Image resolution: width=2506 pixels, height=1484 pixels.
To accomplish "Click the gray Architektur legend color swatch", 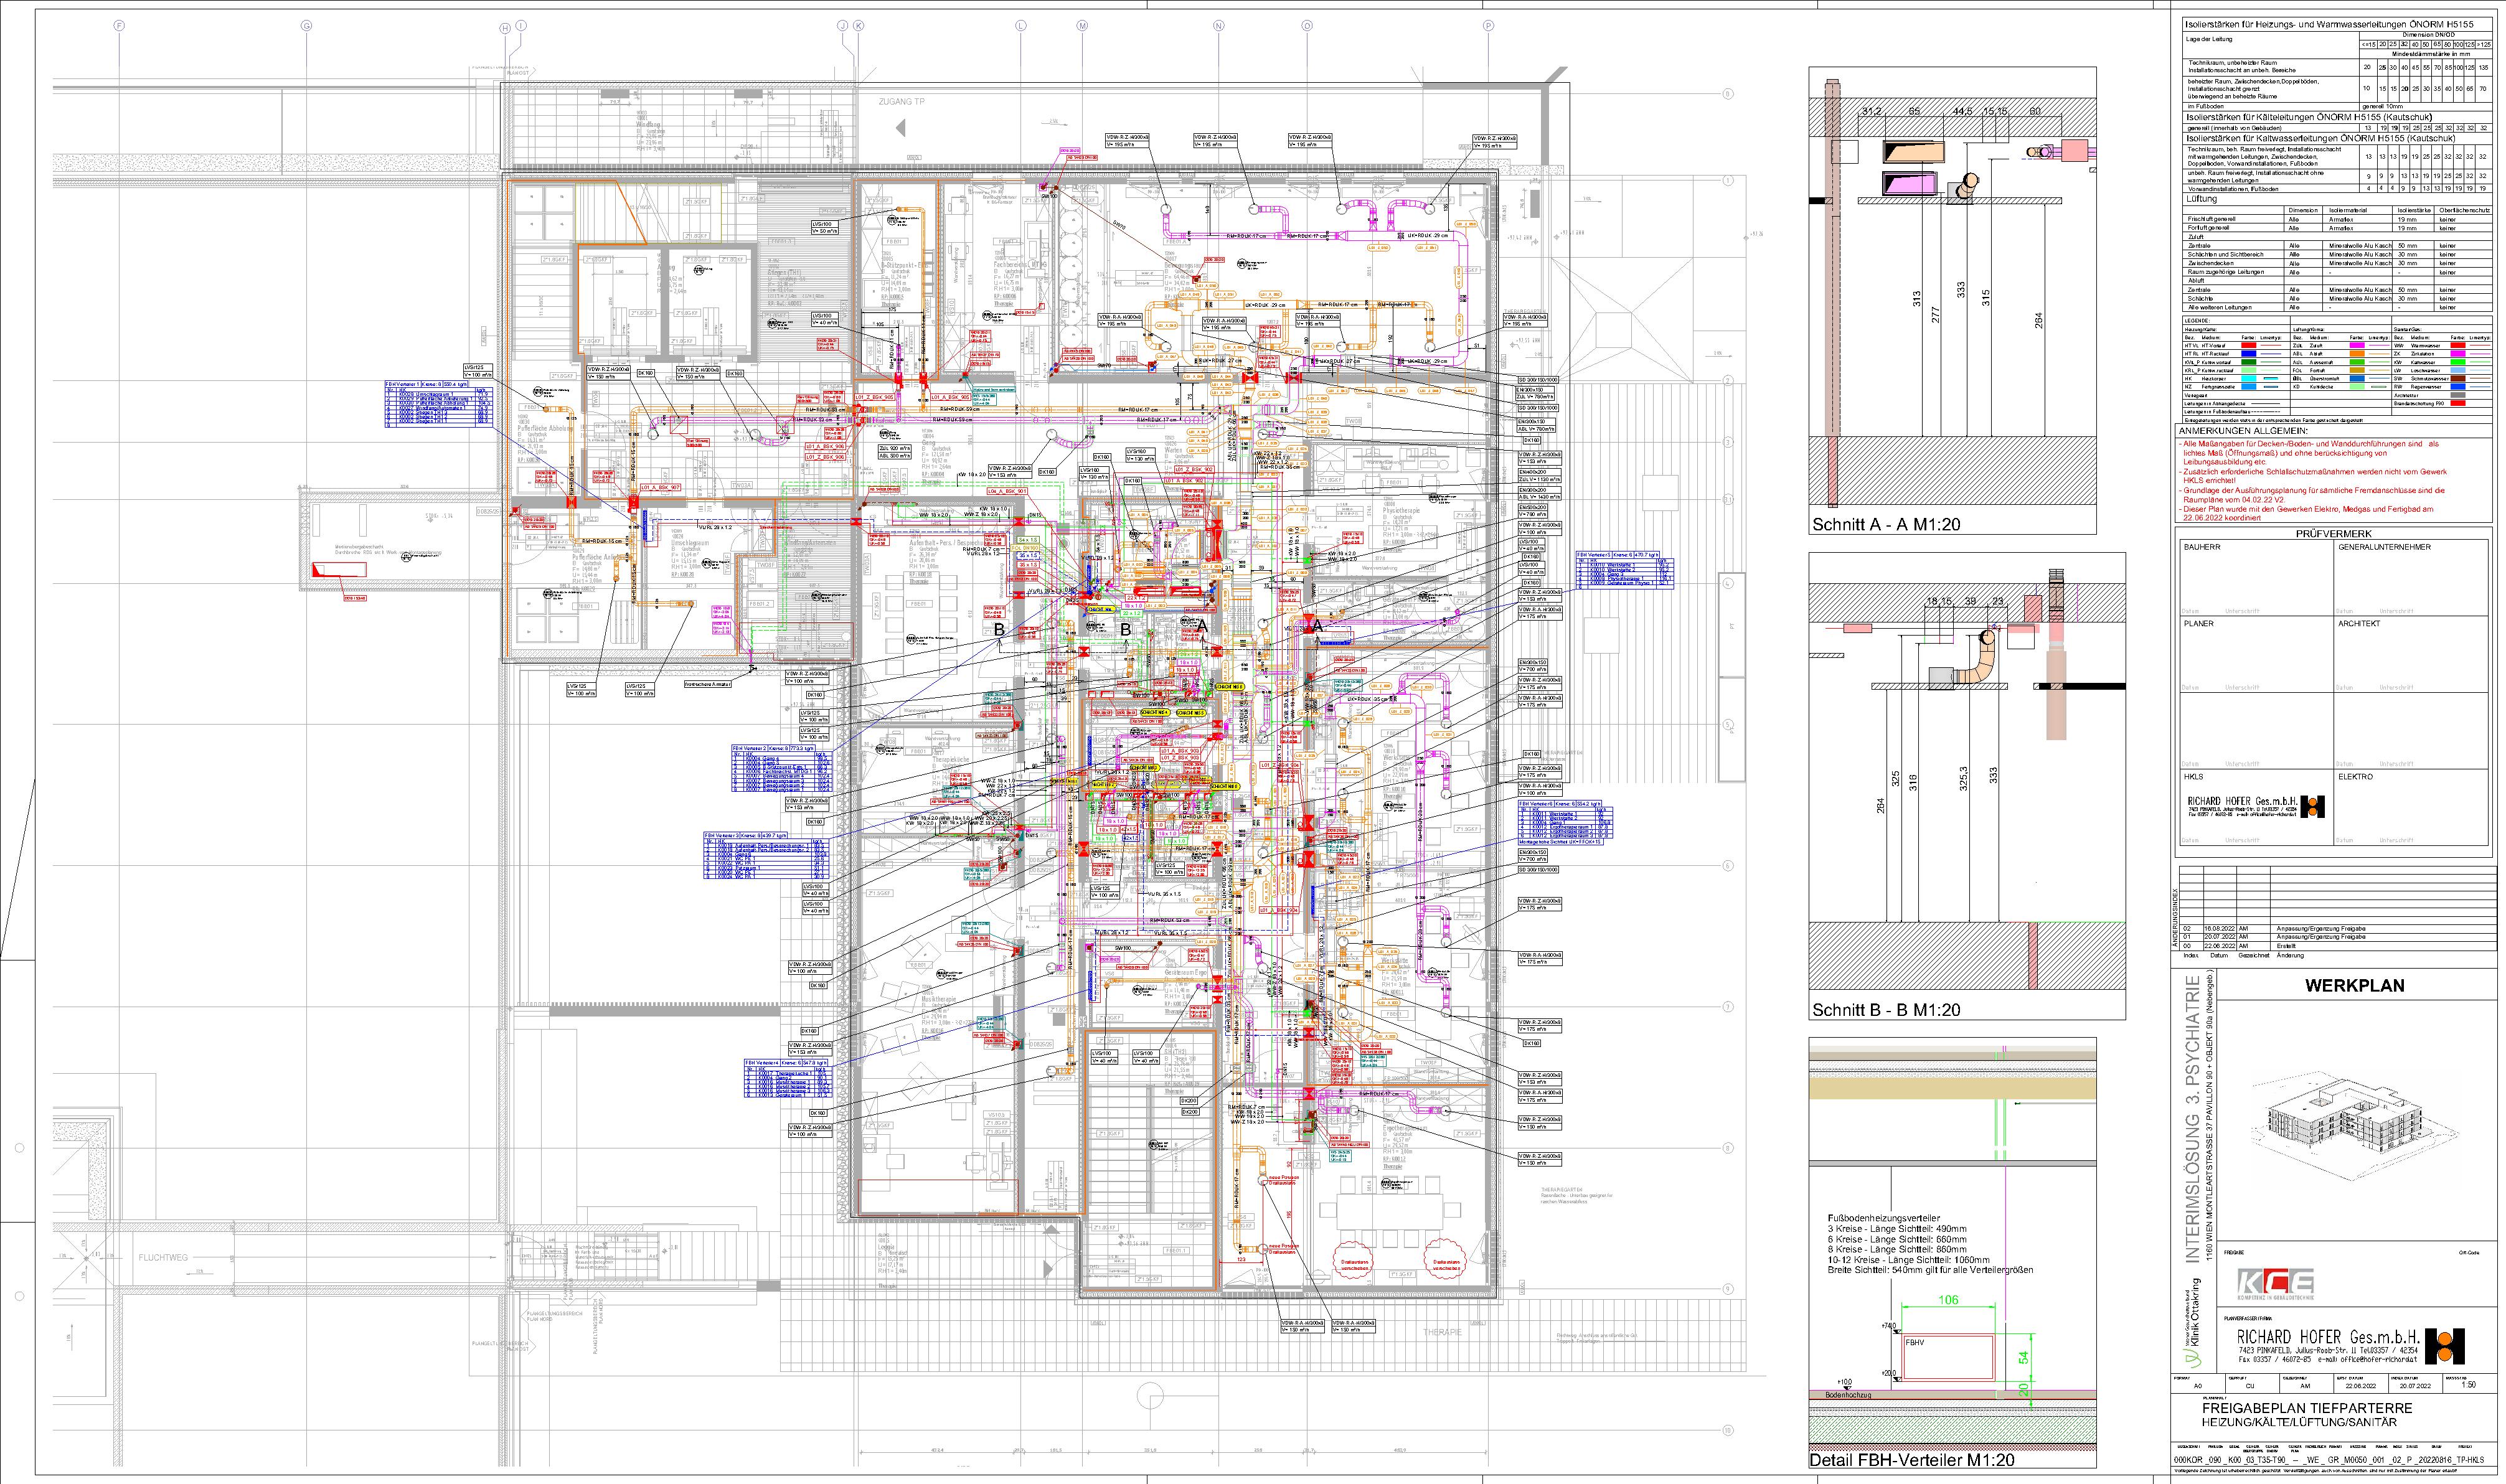I will [2458, 395].
